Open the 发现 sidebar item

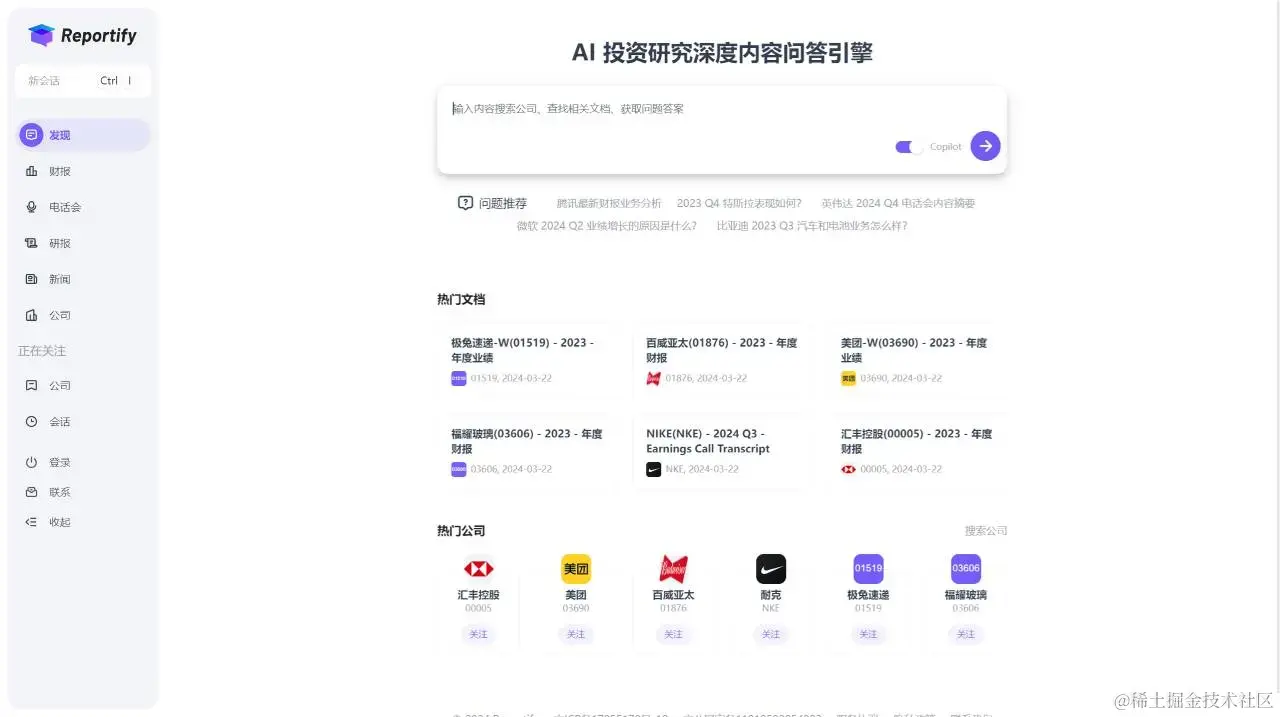coord(83,135)
